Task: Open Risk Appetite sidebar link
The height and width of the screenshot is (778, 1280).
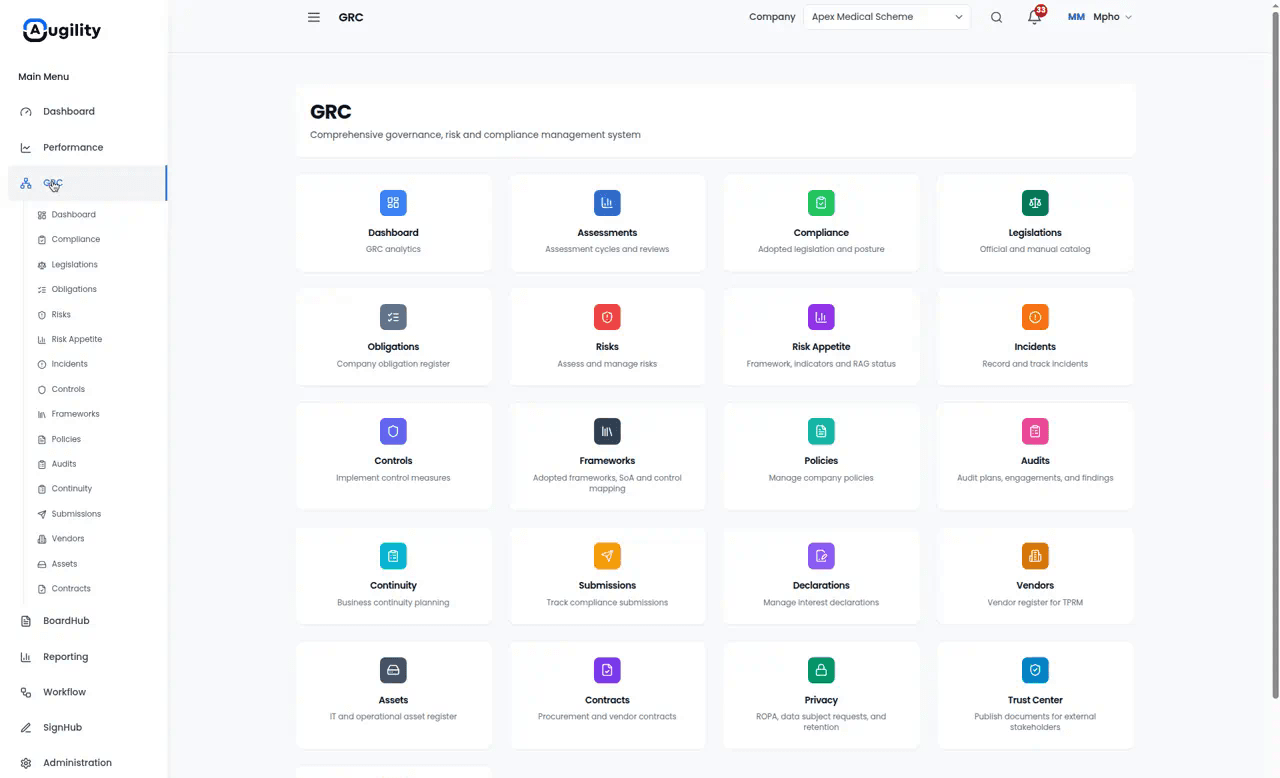Action: 77,339
